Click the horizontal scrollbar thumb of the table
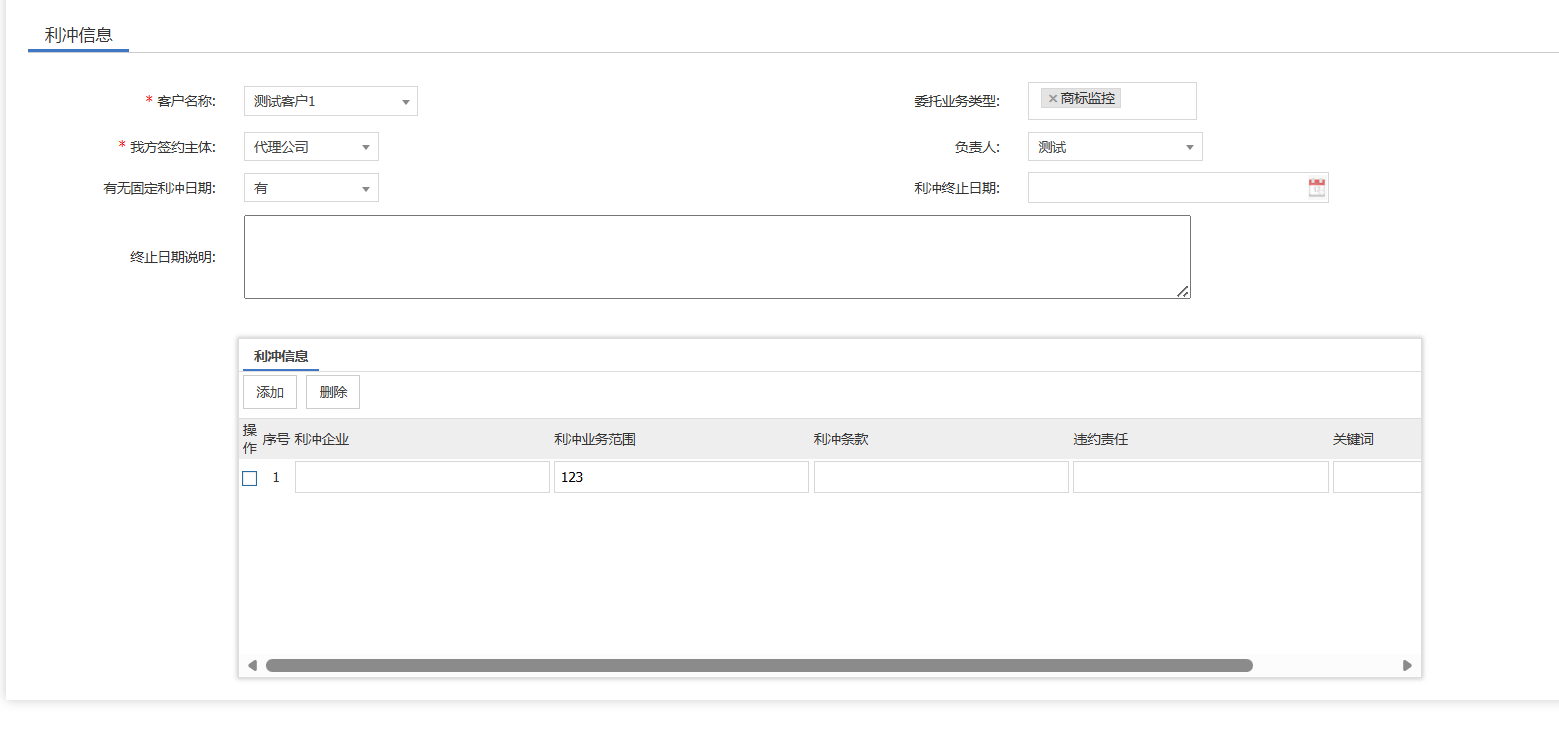Viewport: 1559px width, 739px height. (x=759, y=665)
